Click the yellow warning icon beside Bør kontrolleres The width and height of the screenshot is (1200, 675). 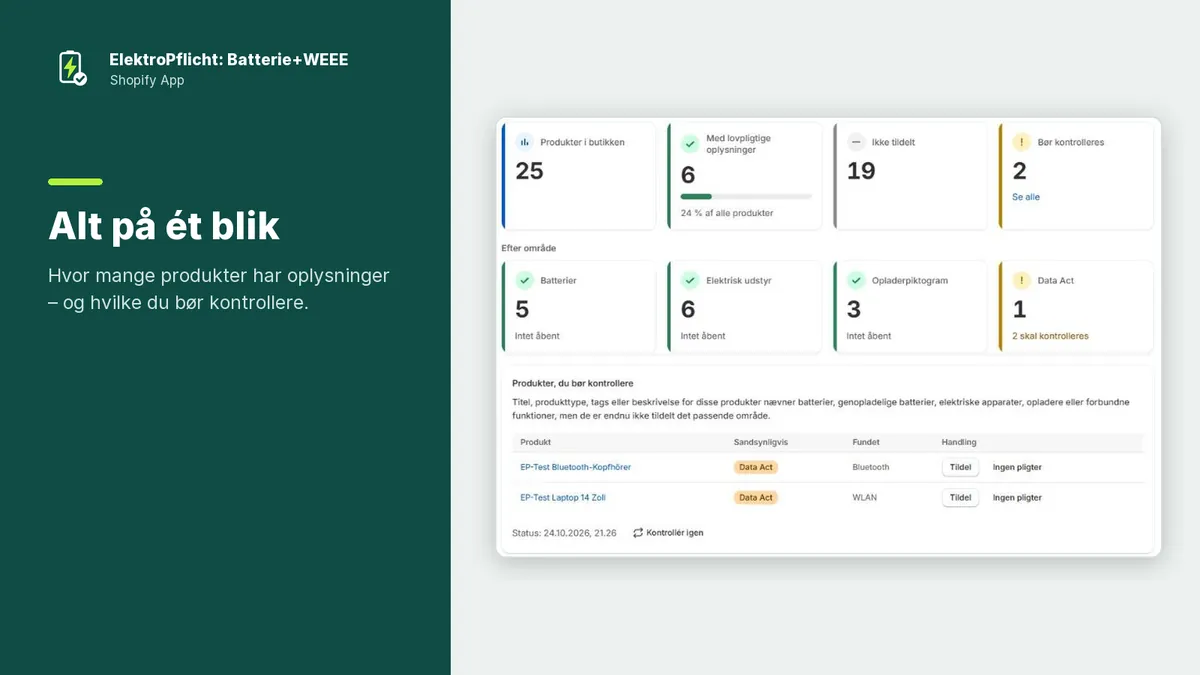click(x=1022, y=142)
